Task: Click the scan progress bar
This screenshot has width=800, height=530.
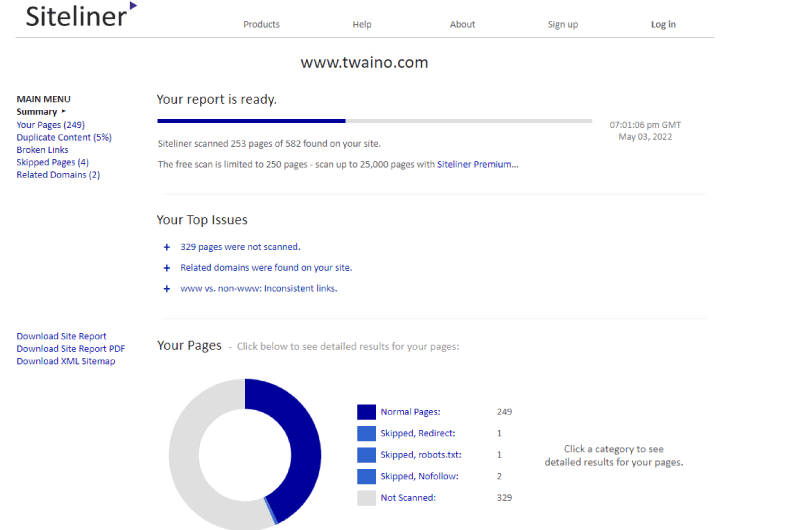Action: tap(374, 121)
